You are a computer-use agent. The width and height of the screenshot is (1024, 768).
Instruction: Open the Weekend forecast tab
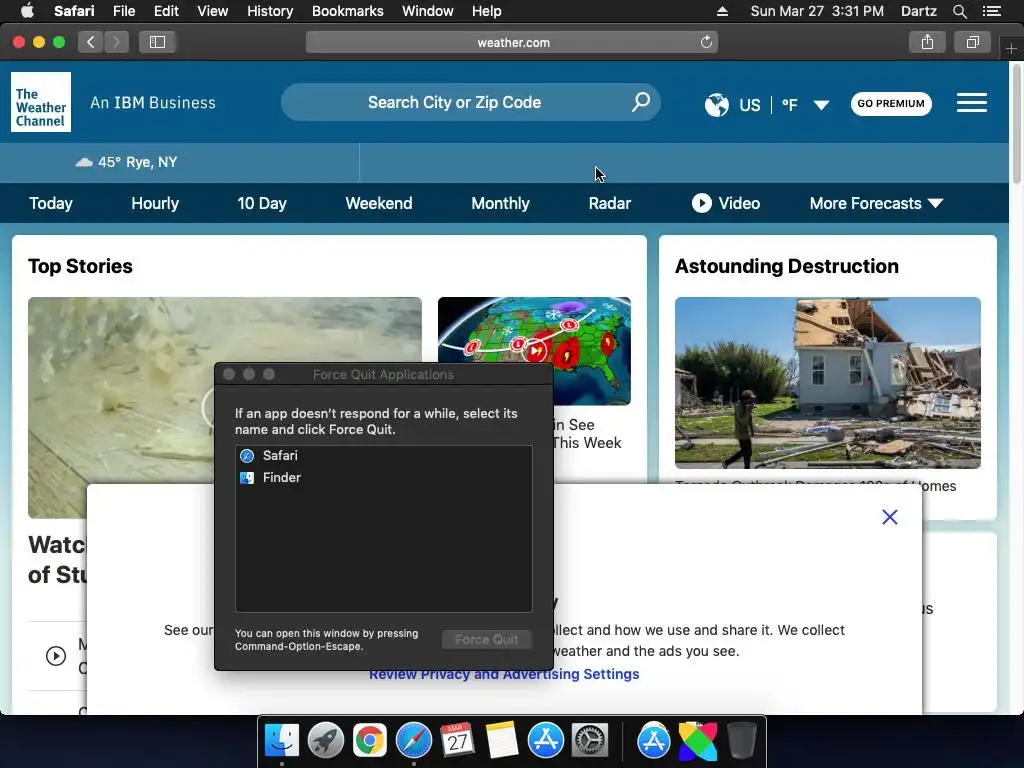point(379,203)
